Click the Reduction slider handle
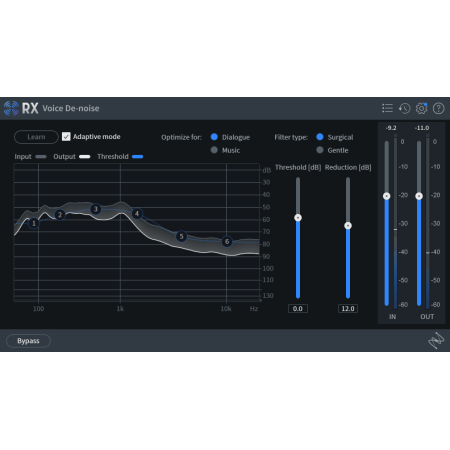Screen dimensions: 450x450 click(348, 226)
